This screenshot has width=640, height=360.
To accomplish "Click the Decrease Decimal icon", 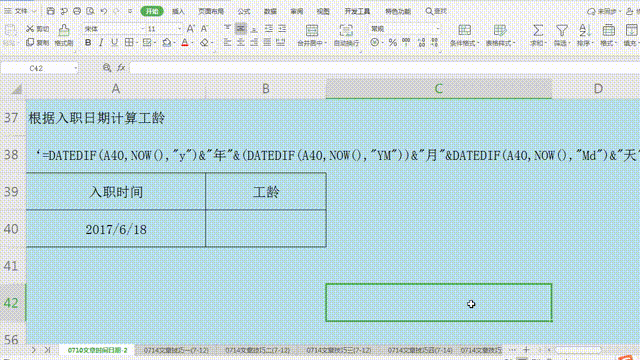I will (434, 42).
